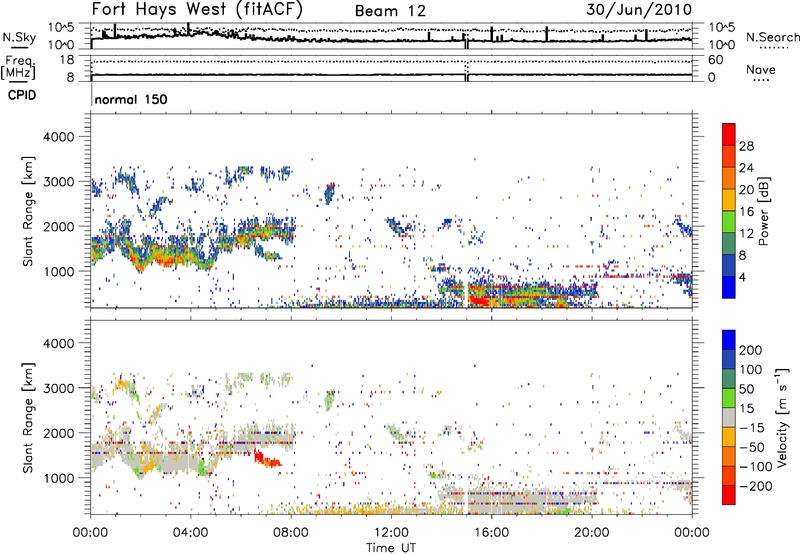Click '4000' on the power panel axis

pos(58,137)
